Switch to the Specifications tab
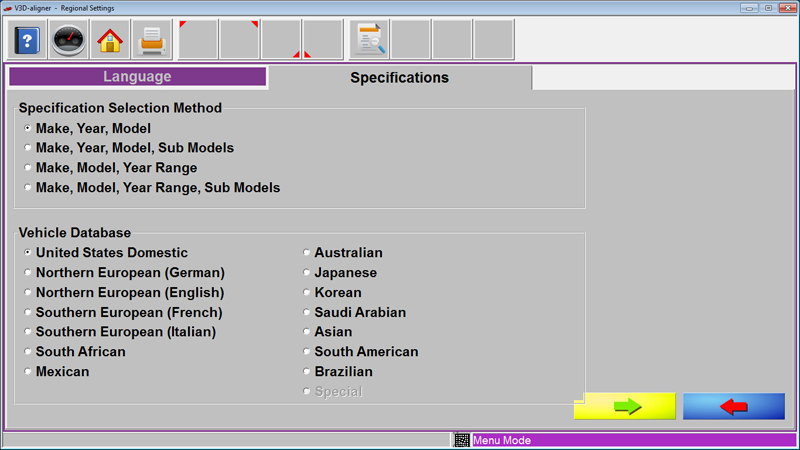800x450 pixels. pyautogui.click(x=399, y=78)
